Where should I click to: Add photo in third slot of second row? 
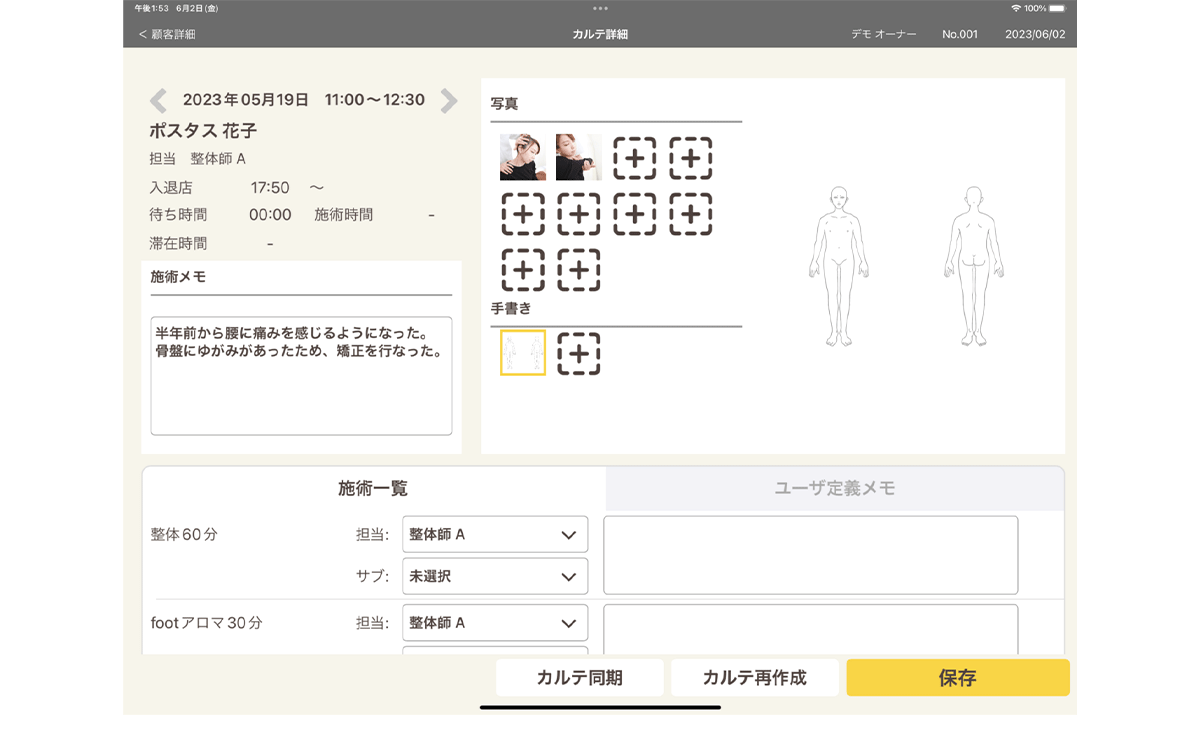[x=635, y=214]
